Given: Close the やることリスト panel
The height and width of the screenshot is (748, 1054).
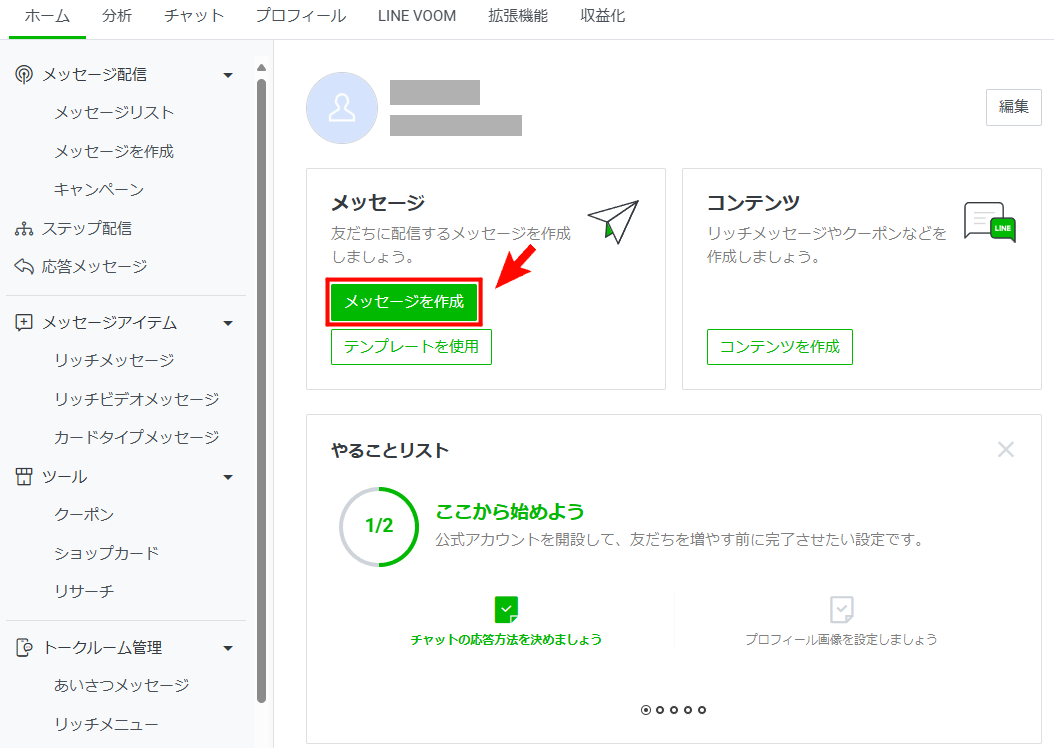Looking at the screenshot, I should coord(1006,450).
